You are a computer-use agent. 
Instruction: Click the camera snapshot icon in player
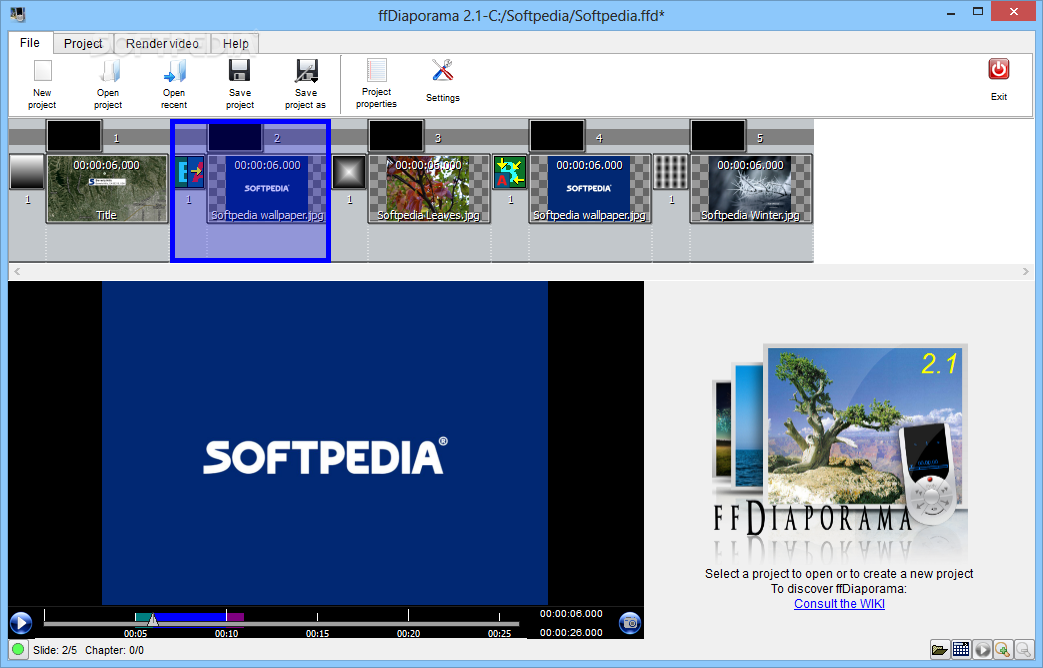(629, 623)
